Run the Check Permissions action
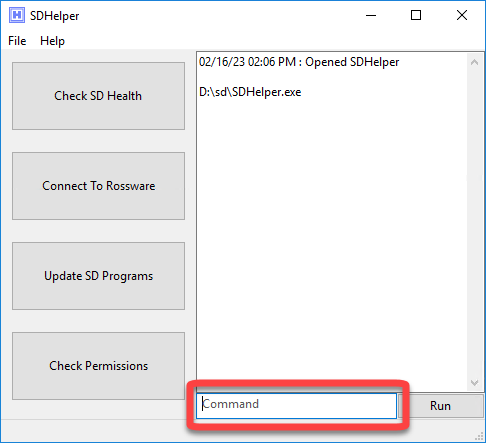Viewport: 486px width, 443px height. [x=98, y=366]
